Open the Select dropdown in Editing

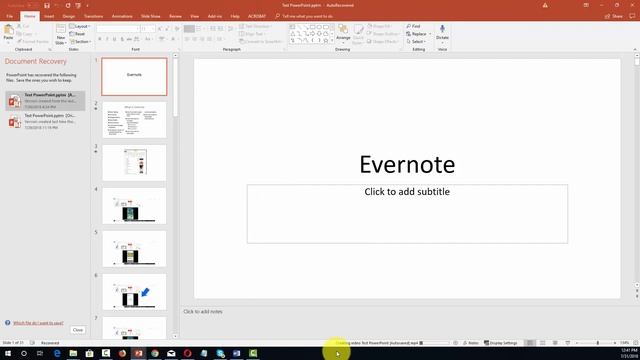416,42
